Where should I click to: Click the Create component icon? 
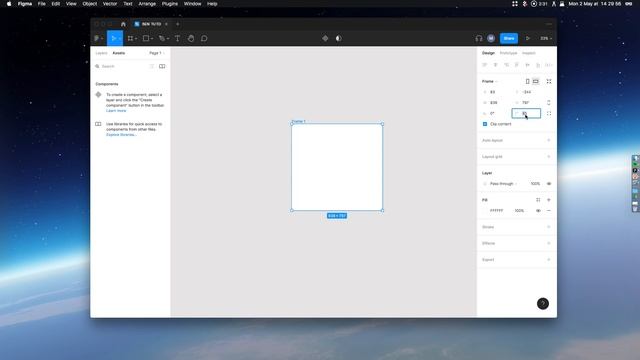(325, 38)
